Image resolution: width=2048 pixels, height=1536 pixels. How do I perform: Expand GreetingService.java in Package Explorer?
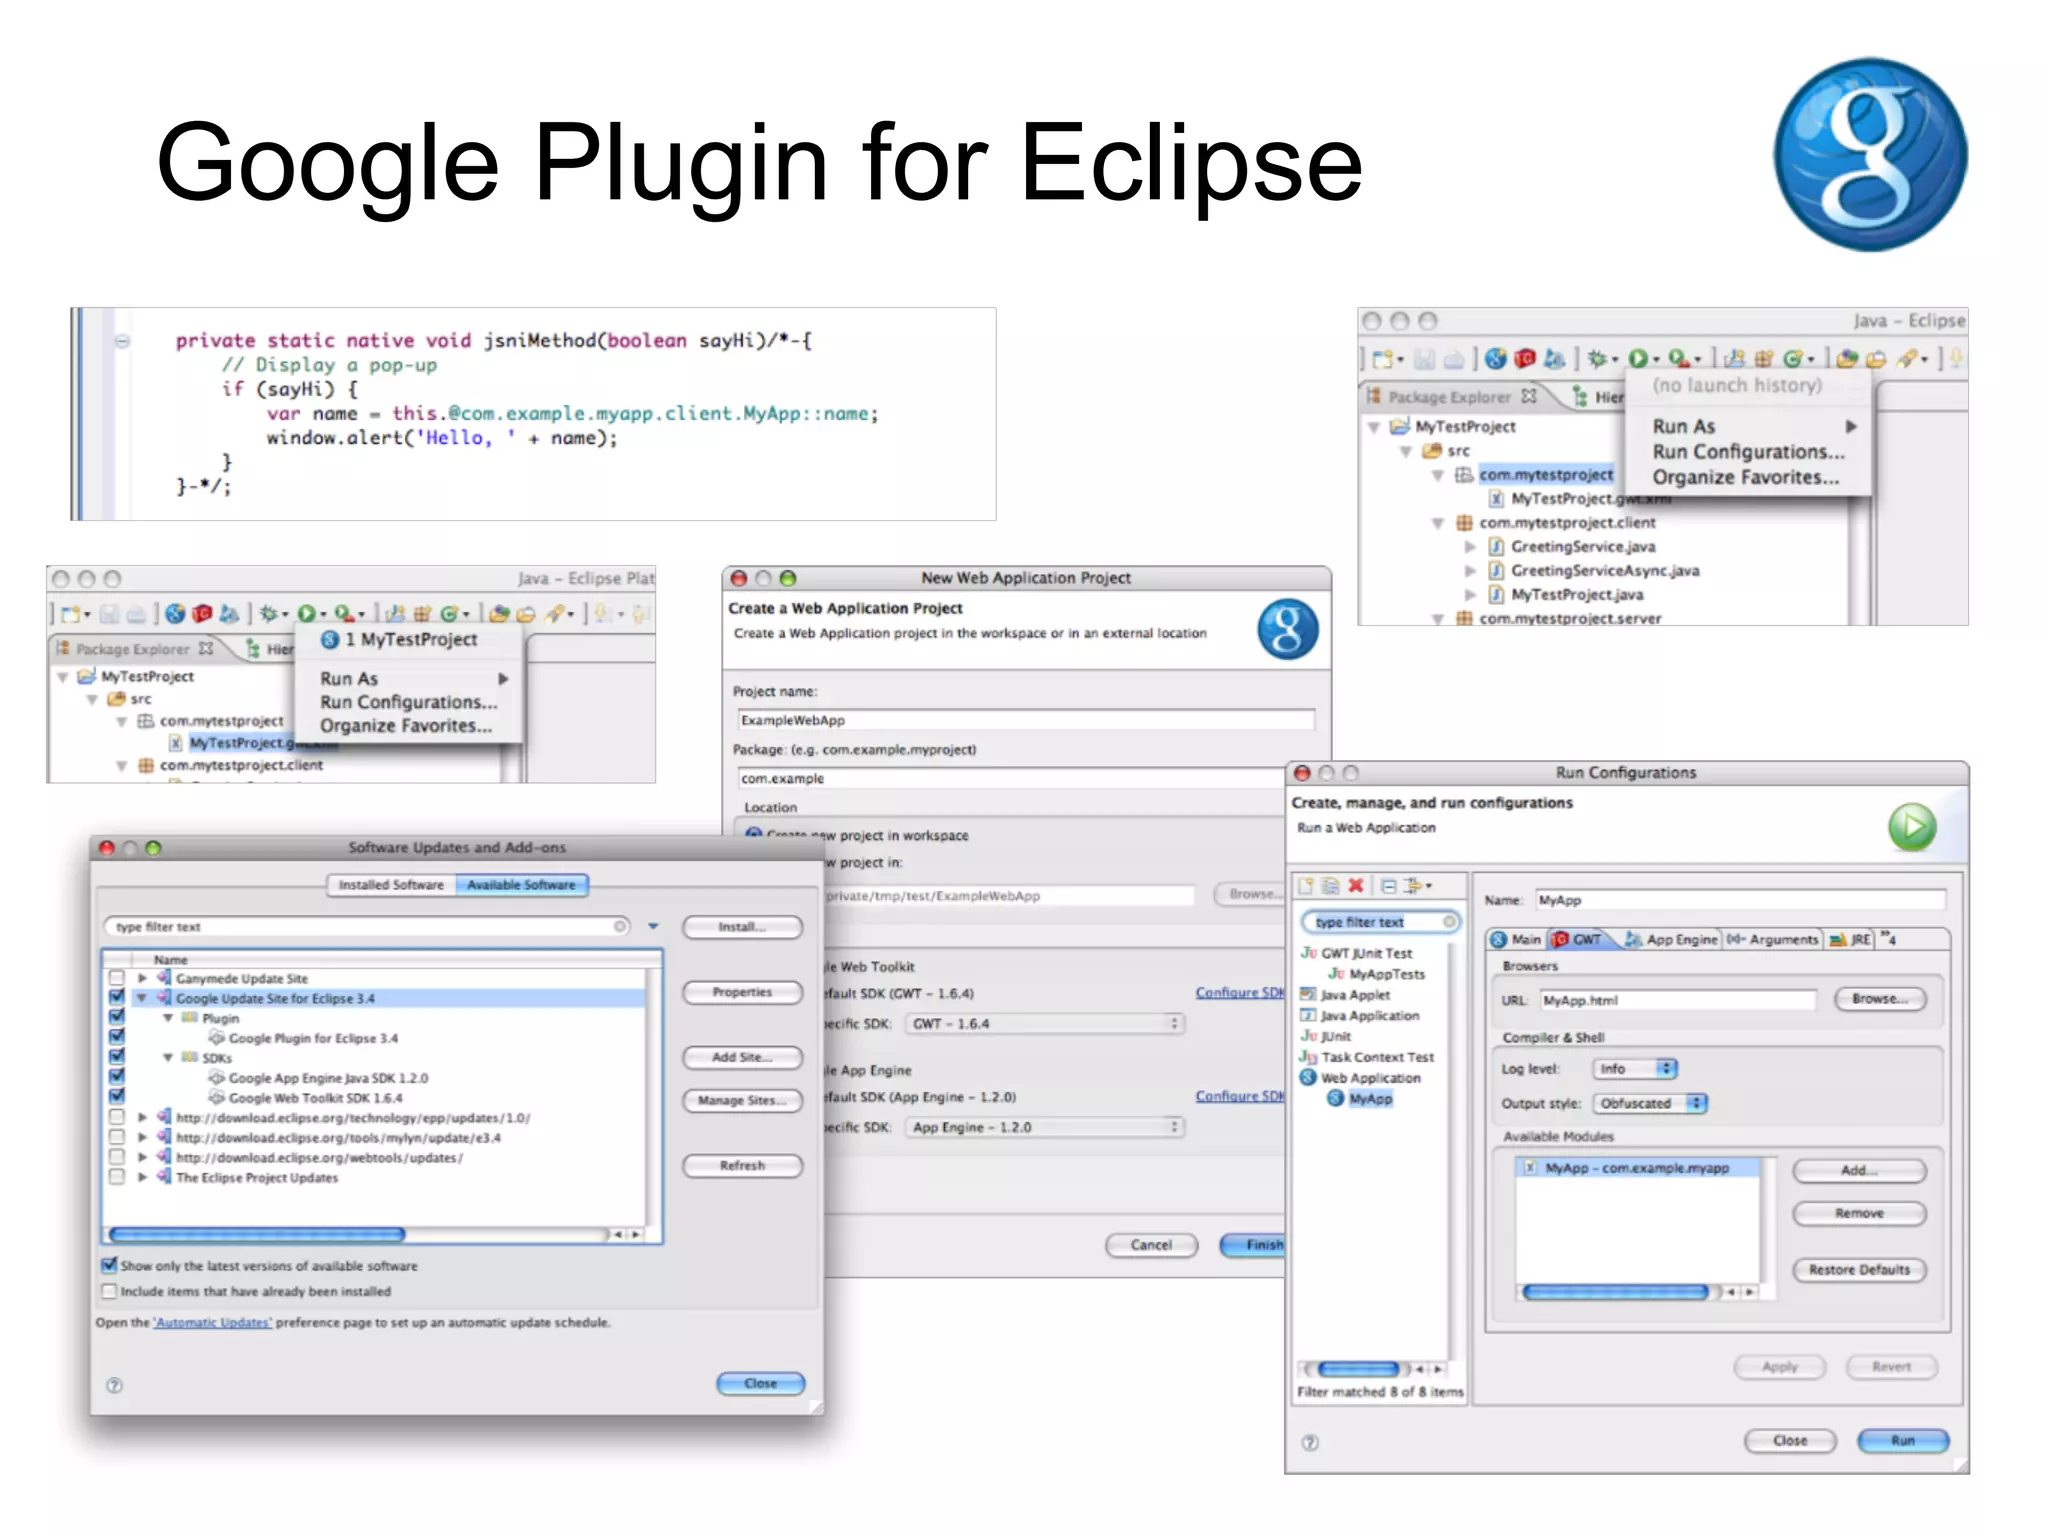1470,546
